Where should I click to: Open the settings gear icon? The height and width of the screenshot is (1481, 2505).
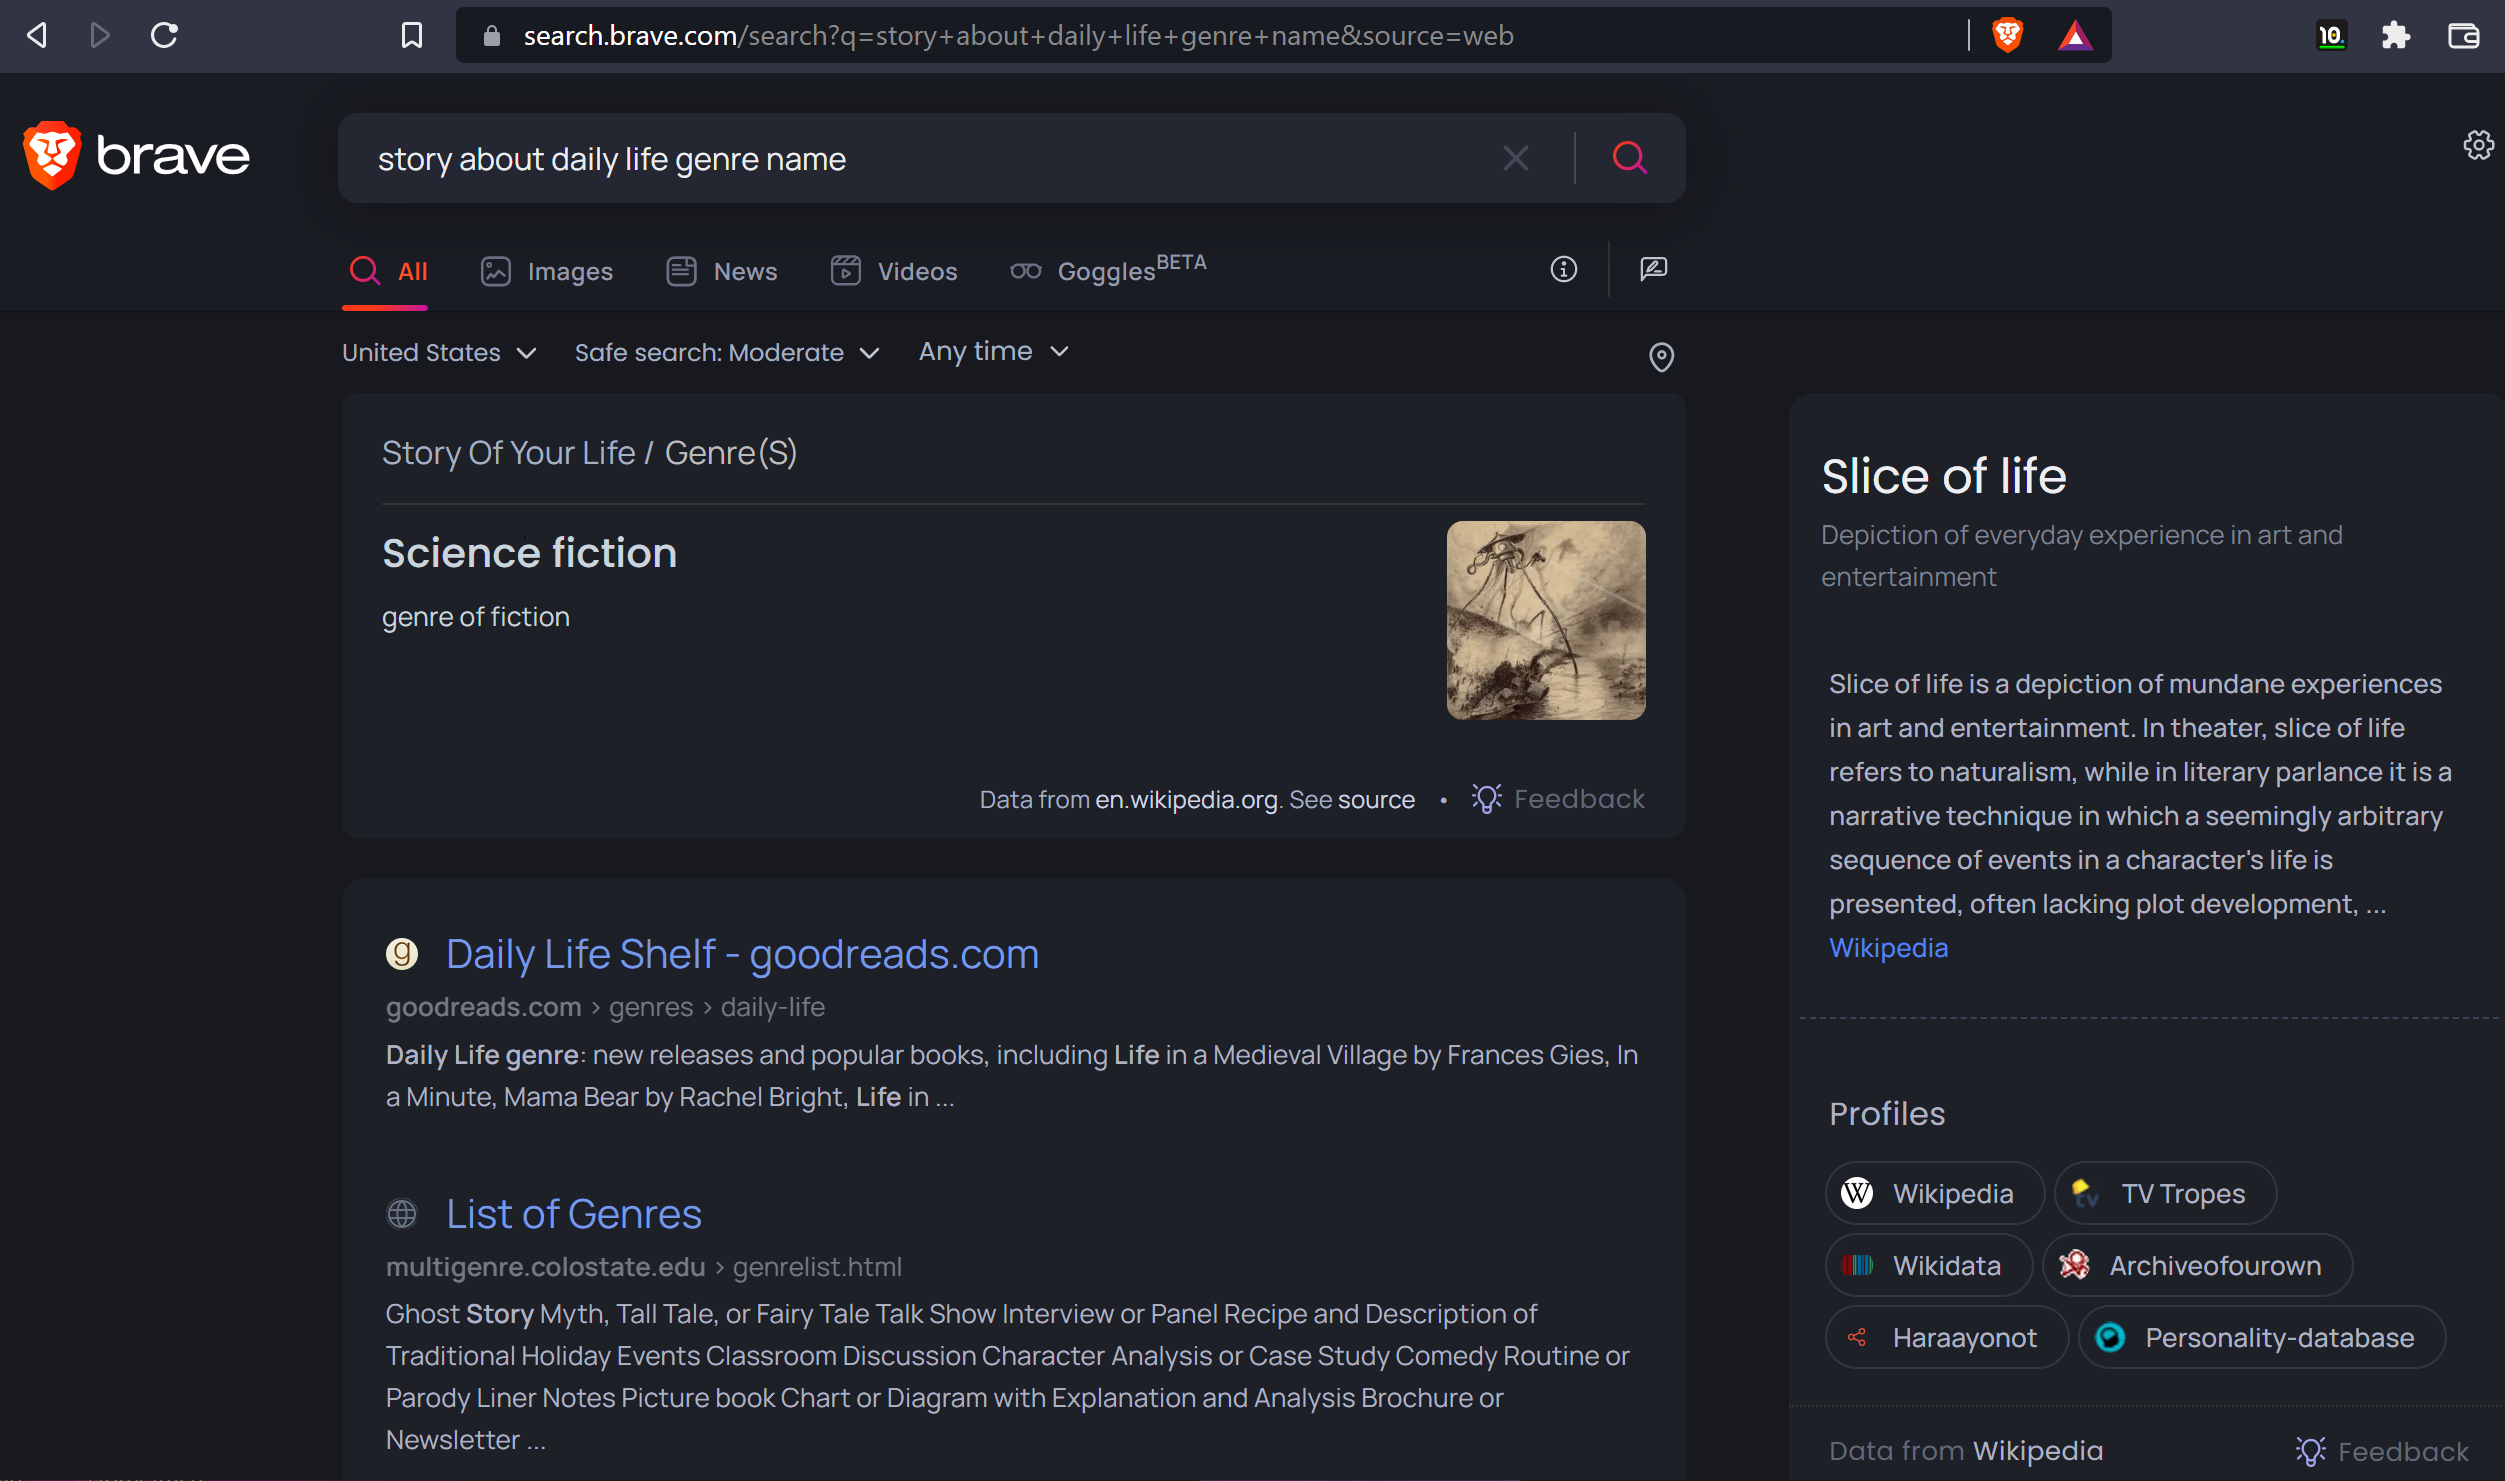tap(2478, 146)
